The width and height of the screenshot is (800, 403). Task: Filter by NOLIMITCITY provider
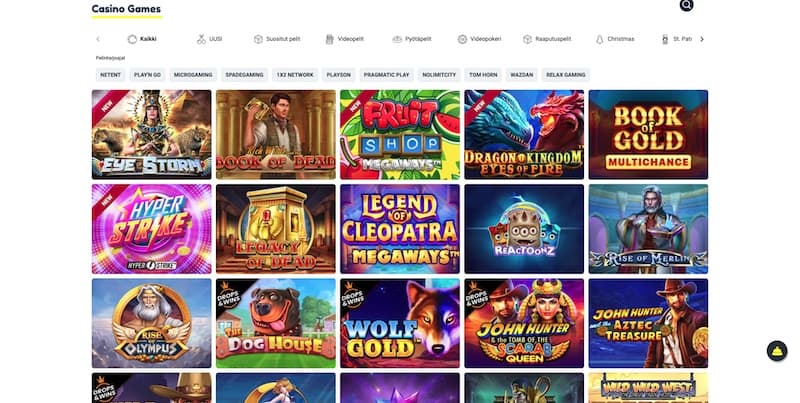pos(439,74)
